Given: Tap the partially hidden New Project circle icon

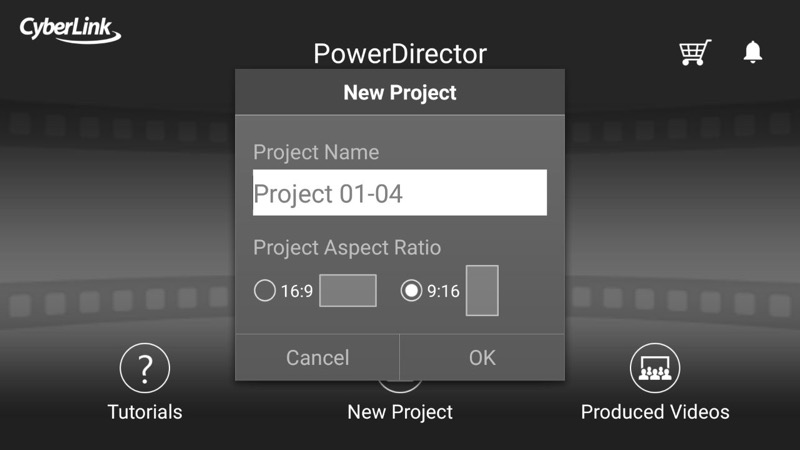Looking at the screenshot, I should tap(400, 386).
